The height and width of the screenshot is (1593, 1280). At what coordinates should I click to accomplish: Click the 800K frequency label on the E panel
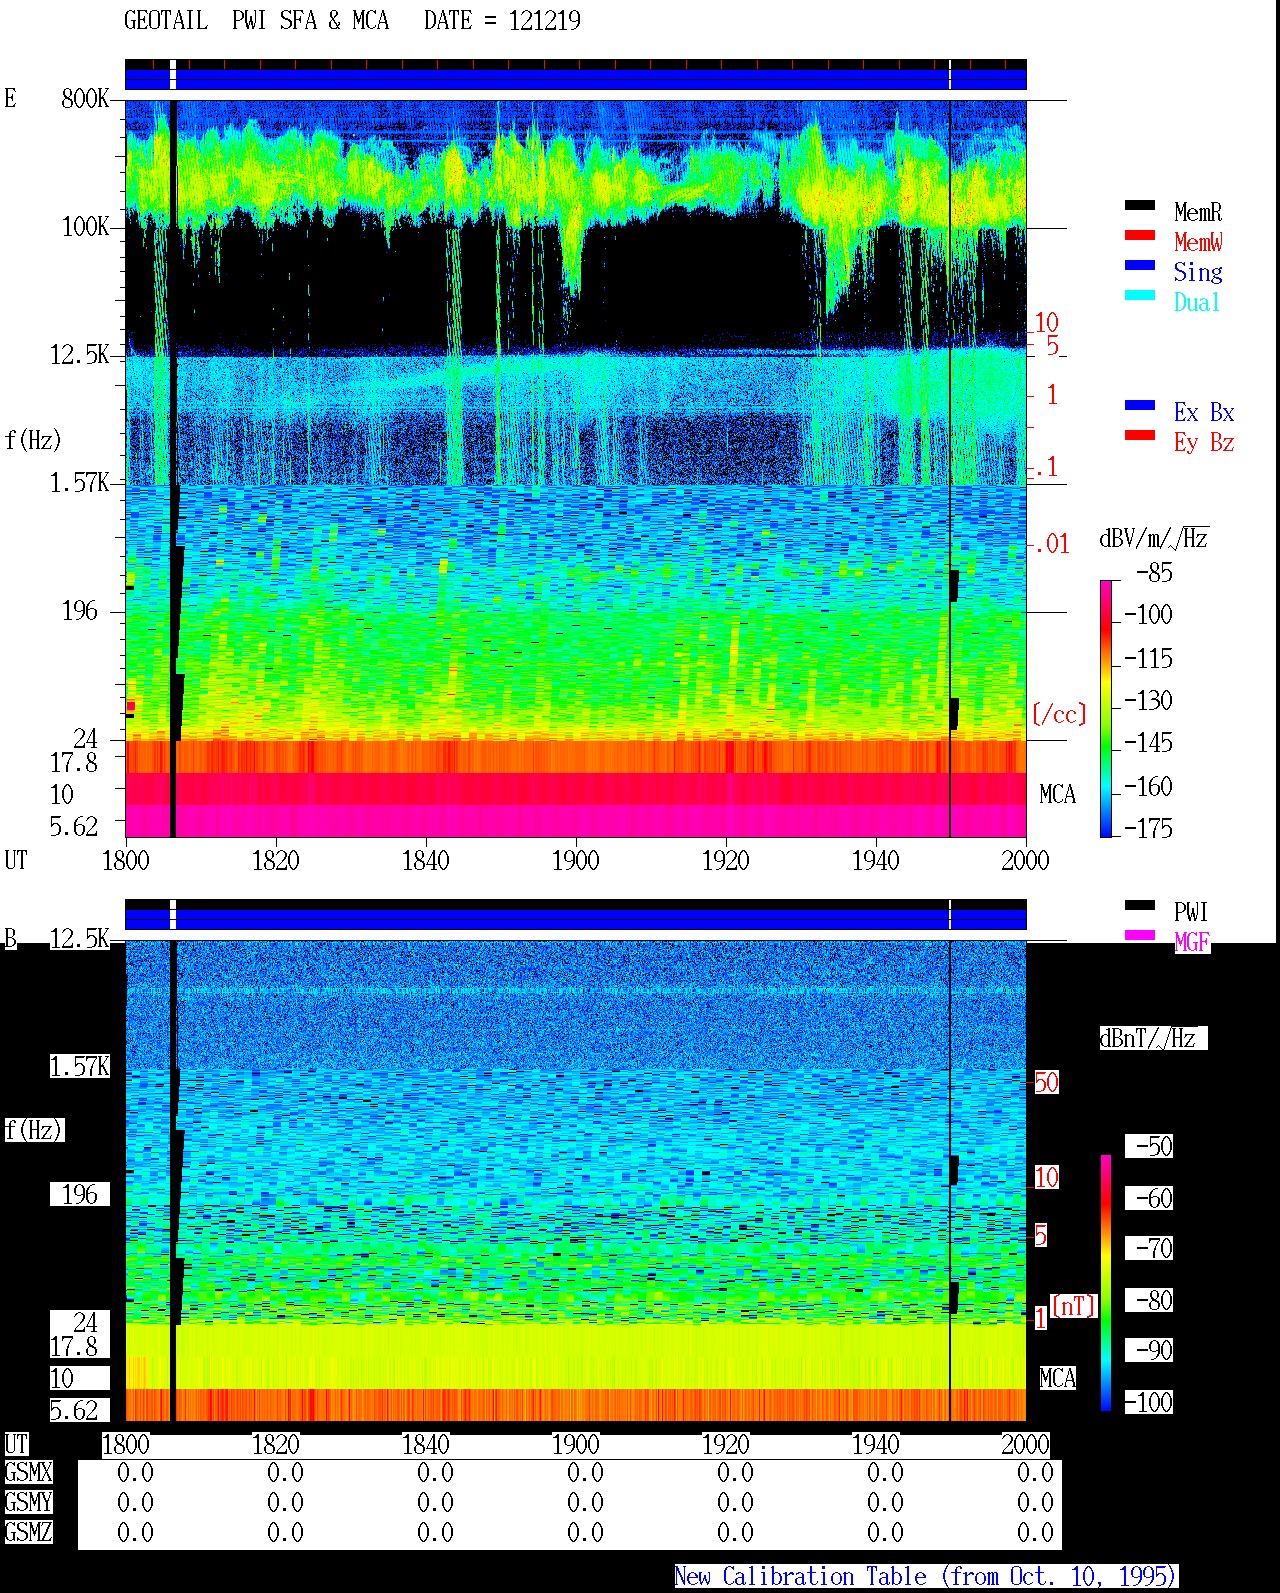[x=85, y=98]
